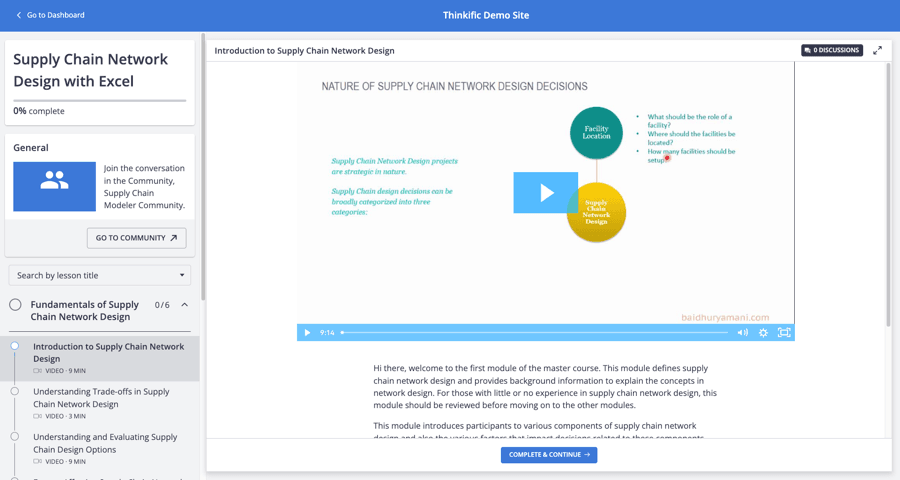900x480 pixels.
Task: Click the Go to Community button
Action: pyautogui.click(x=136, y=238)
